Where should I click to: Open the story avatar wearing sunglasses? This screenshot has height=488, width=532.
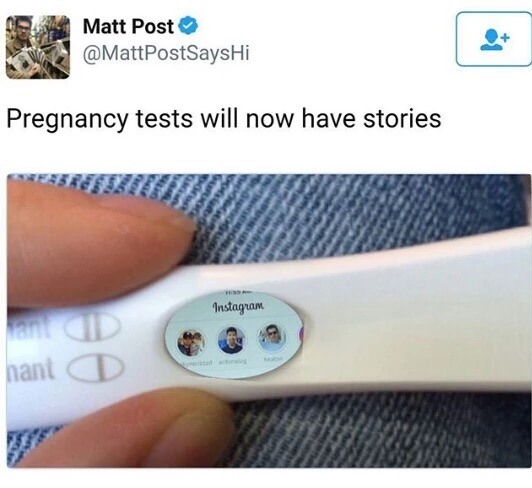272,338
